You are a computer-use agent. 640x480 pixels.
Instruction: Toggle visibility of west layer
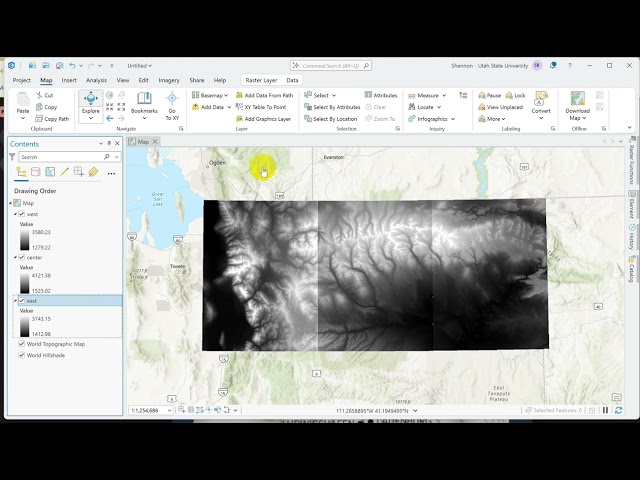click(x=22, y=214)
